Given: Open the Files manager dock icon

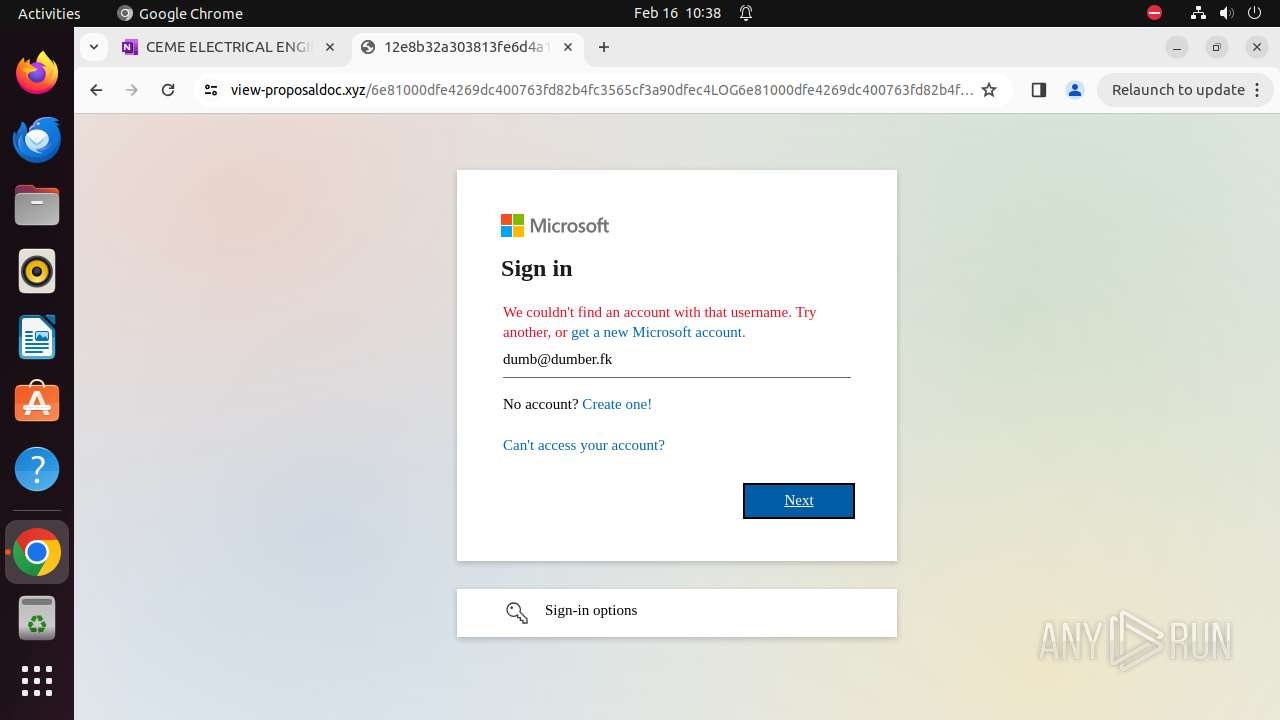Looking at the screenshot, I should pyautogui.click(x=37, y=205).
